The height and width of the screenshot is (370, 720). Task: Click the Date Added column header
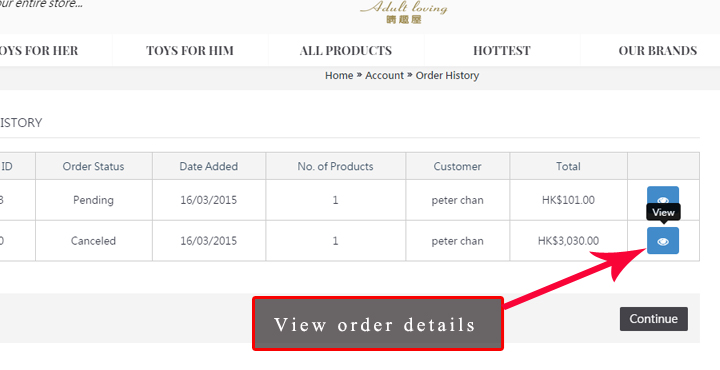(209, 166)
